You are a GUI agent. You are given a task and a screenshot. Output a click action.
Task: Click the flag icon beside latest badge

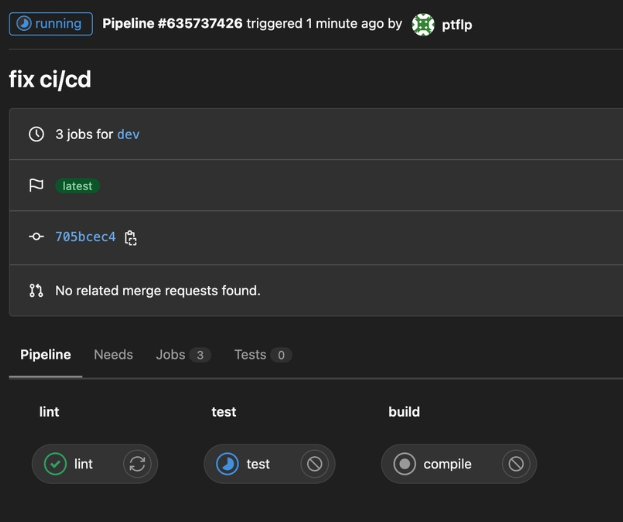pos(36,186)
